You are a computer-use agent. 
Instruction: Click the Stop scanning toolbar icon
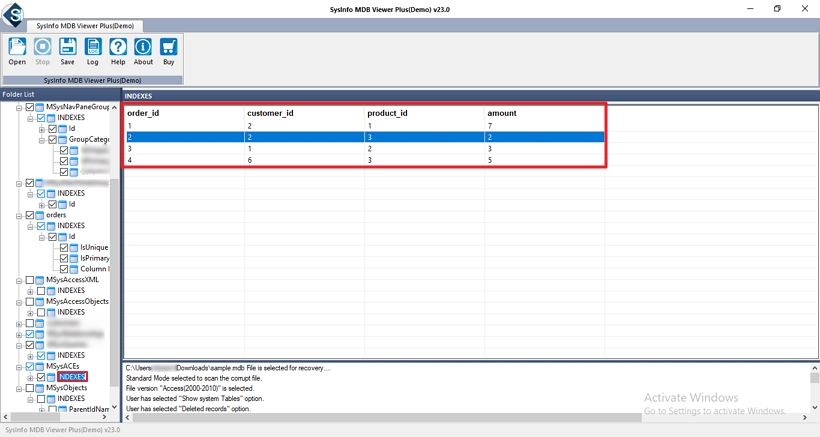(x=42, y=48)
